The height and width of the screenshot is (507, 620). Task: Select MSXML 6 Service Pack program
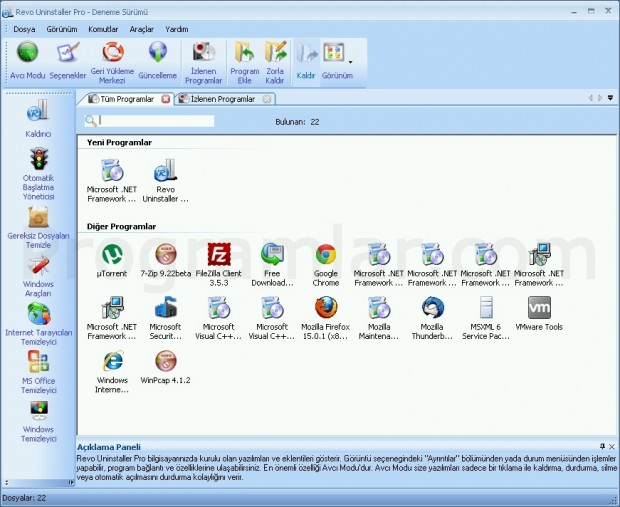click(x=486, y=318)
